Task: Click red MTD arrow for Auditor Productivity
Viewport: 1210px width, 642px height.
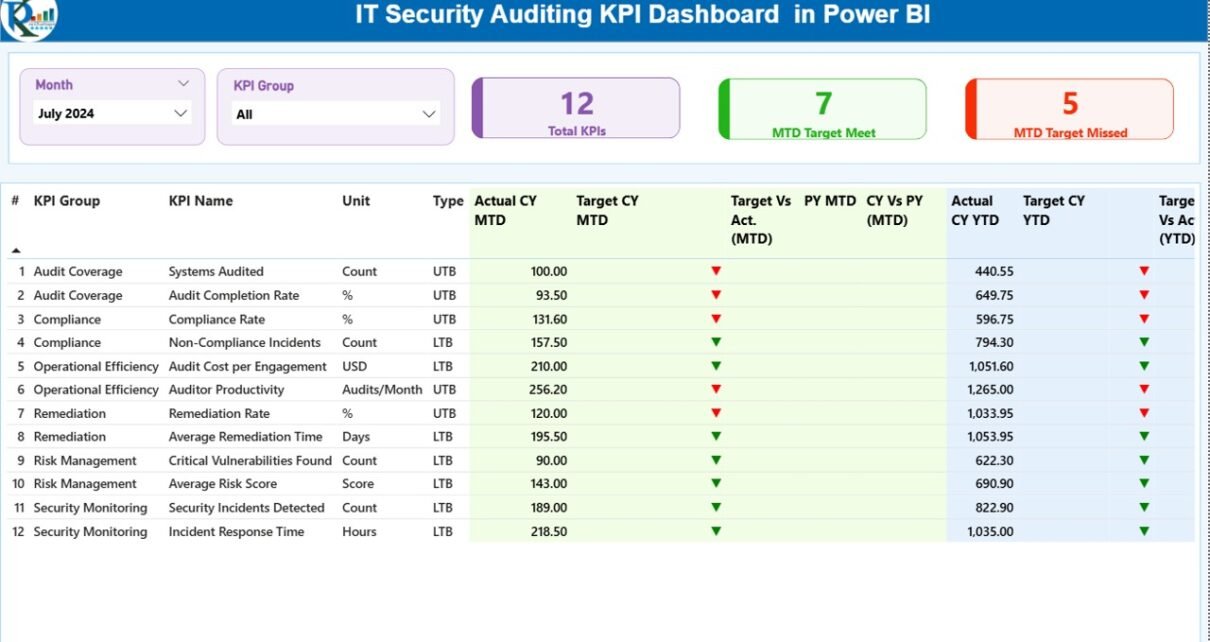Action: click(x=716, y=389)
